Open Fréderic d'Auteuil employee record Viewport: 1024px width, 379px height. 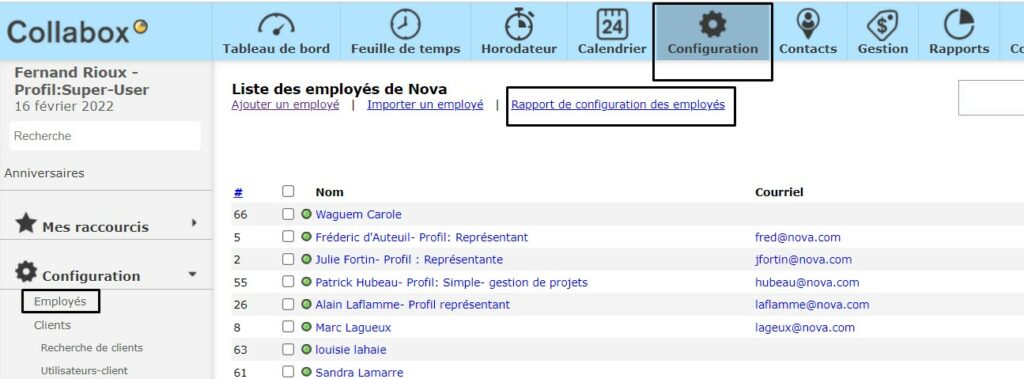coord(422,237)
